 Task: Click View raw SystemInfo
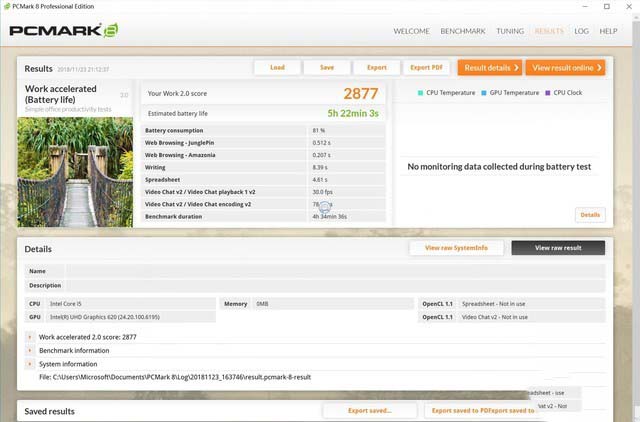point(456,248)
